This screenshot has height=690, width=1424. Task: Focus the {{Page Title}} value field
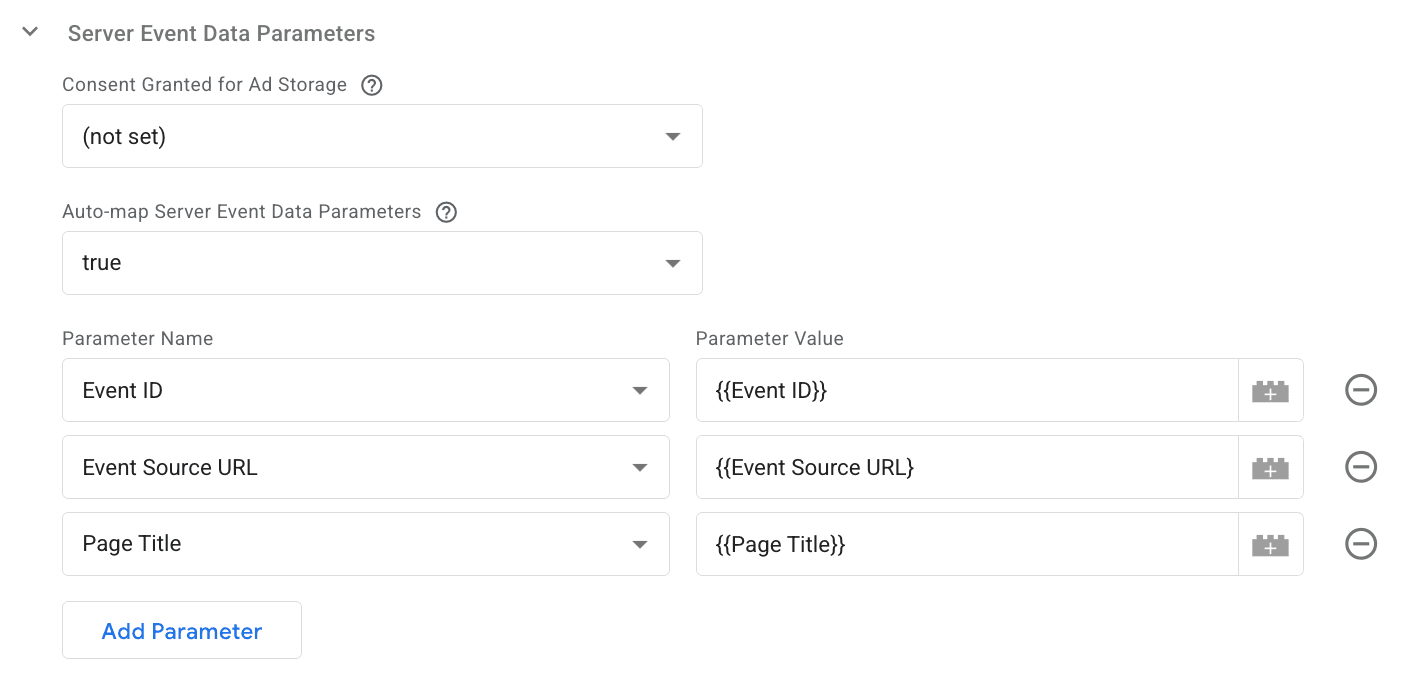coord(967,544)
